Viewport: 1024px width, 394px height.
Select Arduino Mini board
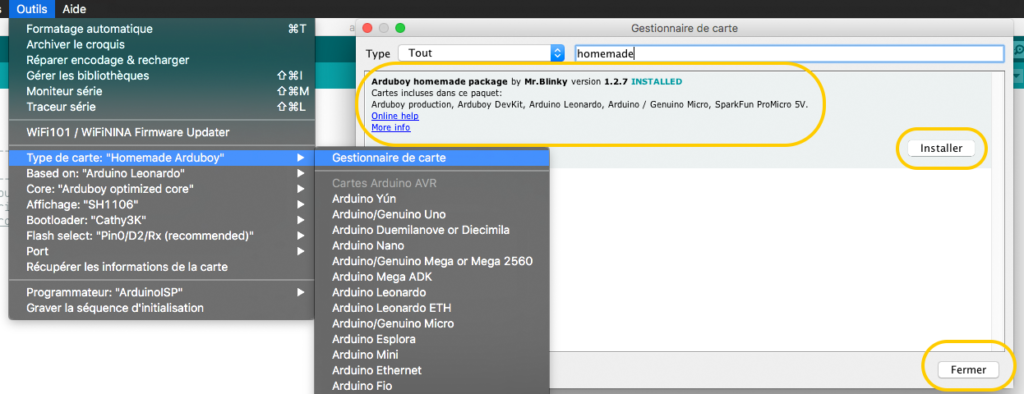(x=432, y=355)
